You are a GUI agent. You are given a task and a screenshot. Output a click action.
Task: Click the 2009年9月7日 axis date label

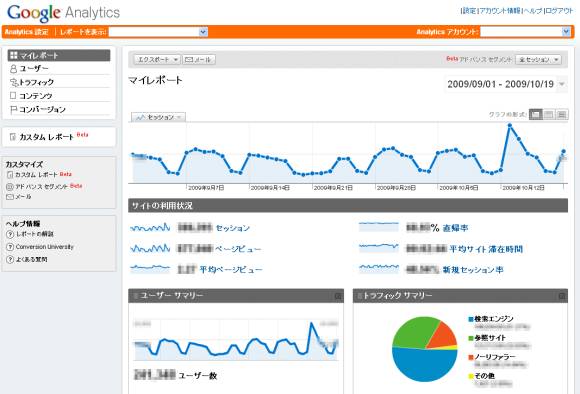click(x=206, y=188)
